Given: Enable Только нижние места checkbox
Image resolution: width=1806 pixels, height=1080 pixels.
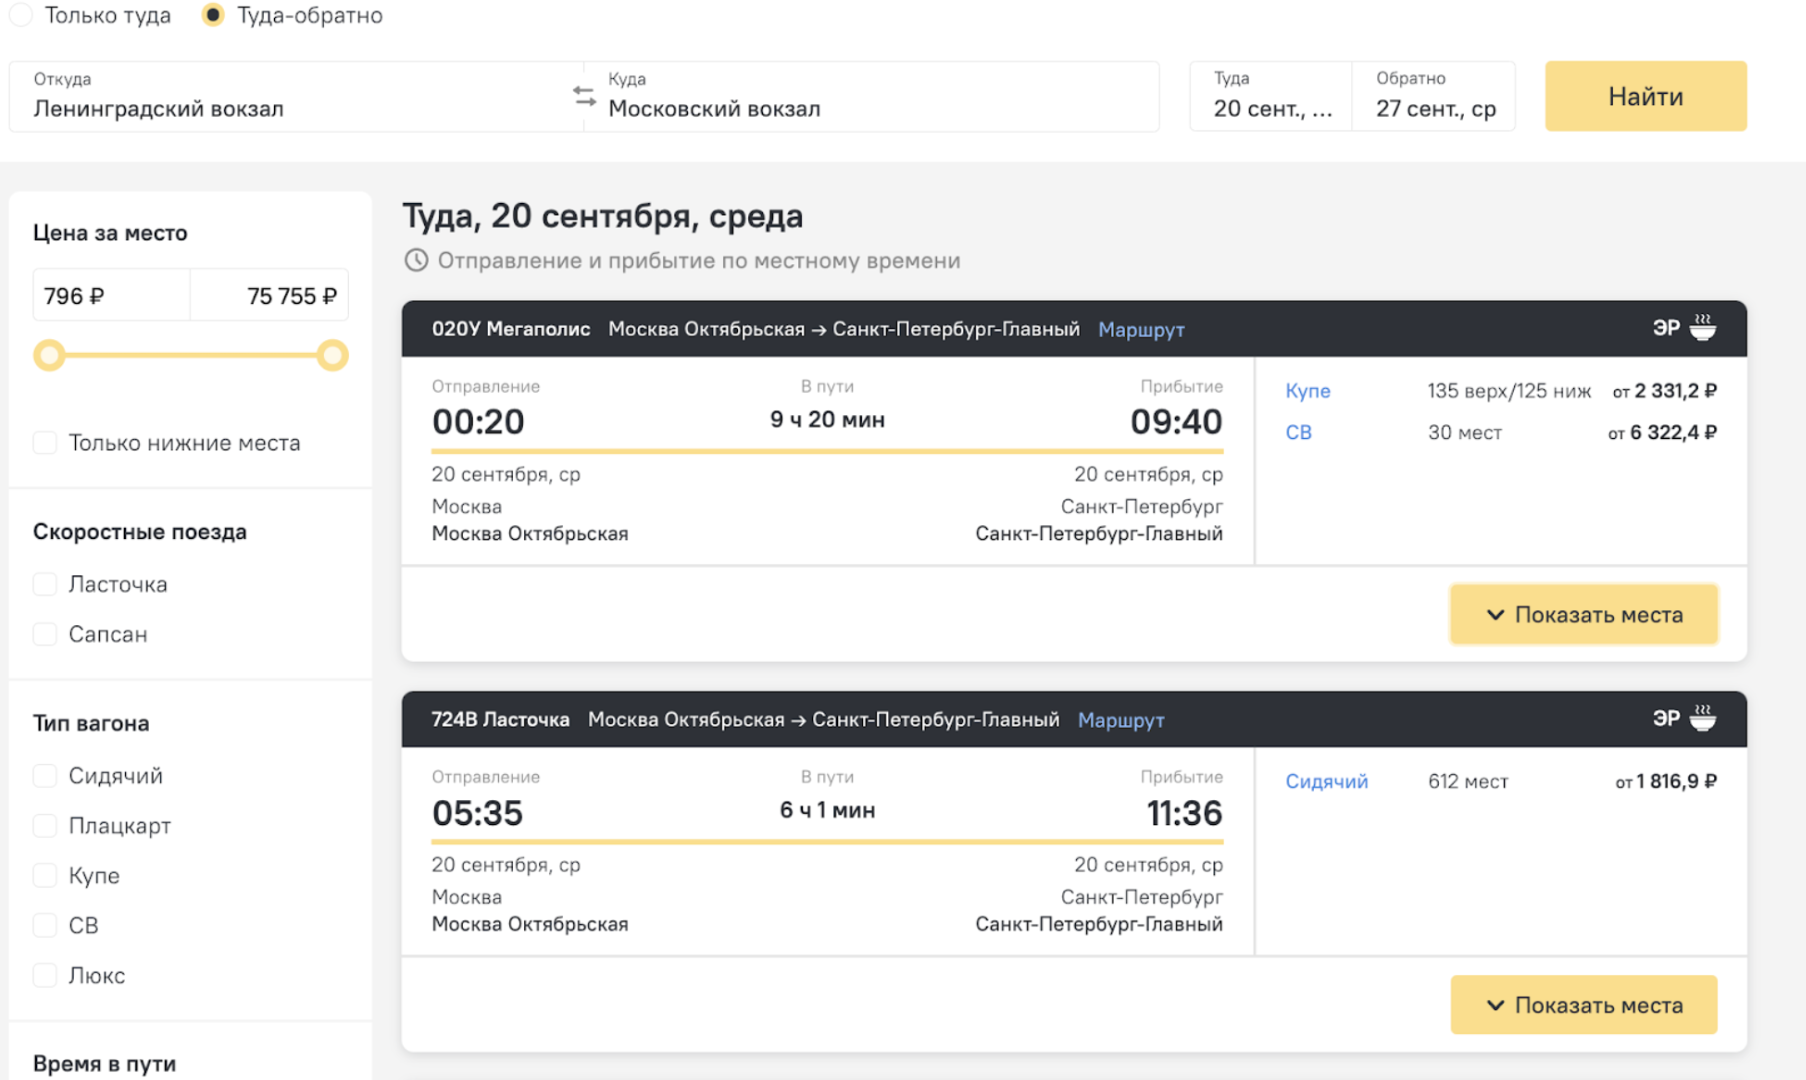Looking at the screenshot, I should [x=45, y=443].
